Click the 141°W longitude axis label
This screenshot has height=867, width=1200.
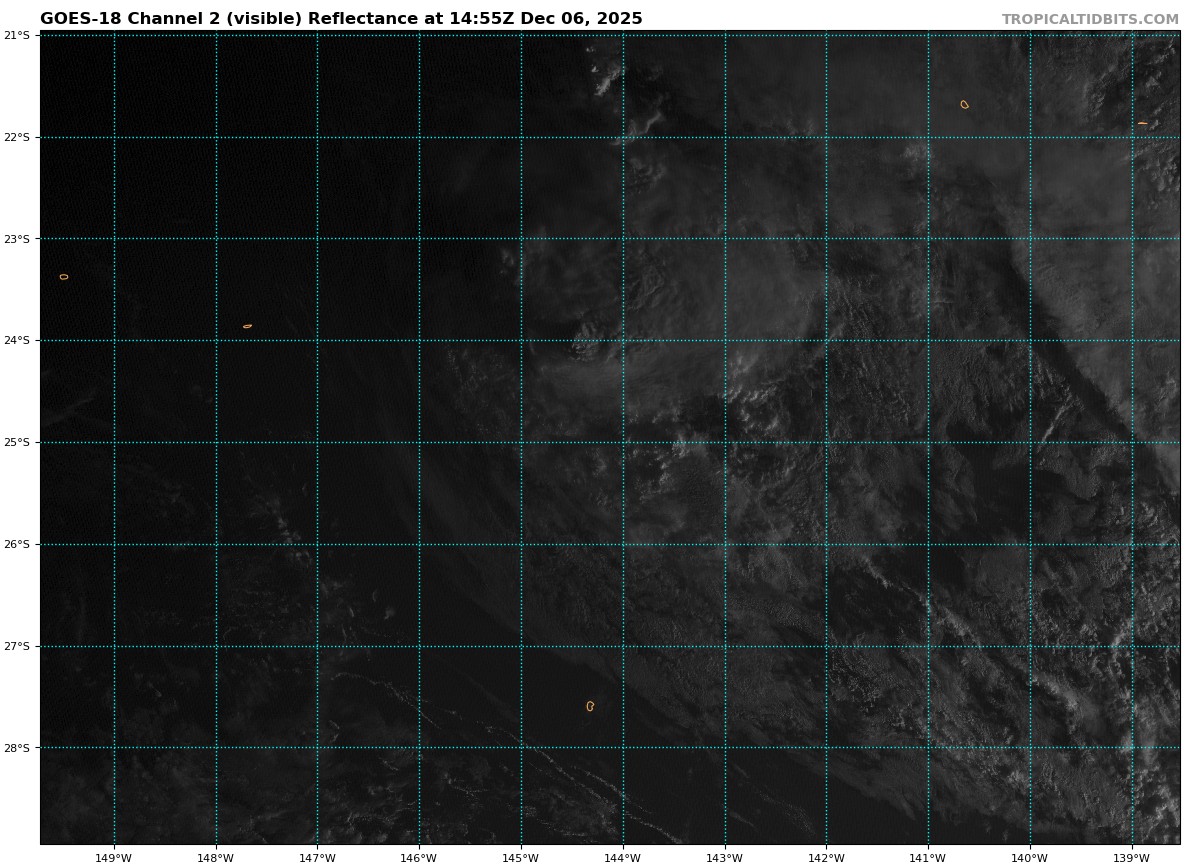(x=928, y=857)
